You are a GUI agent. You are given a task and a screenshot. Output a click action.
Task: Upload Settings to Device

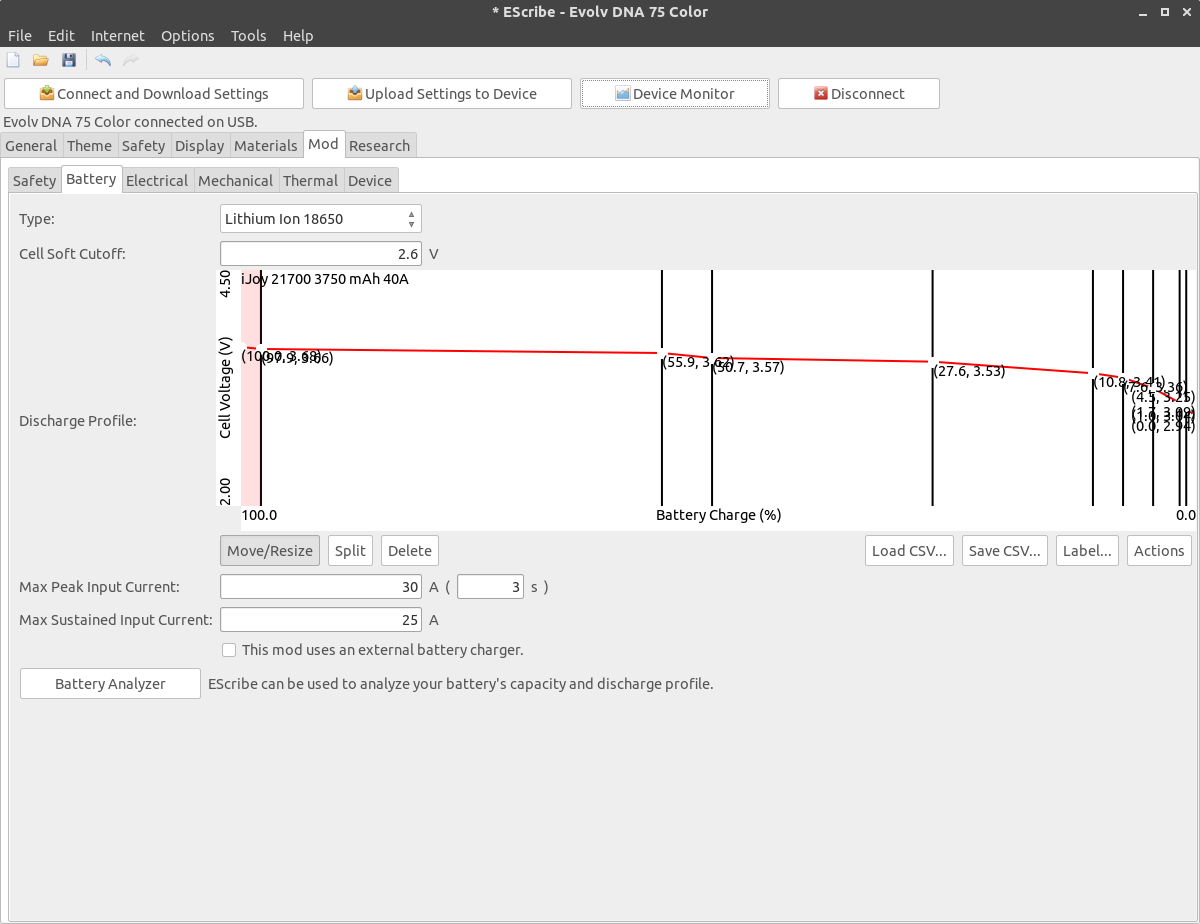click(x=441, y=94)
